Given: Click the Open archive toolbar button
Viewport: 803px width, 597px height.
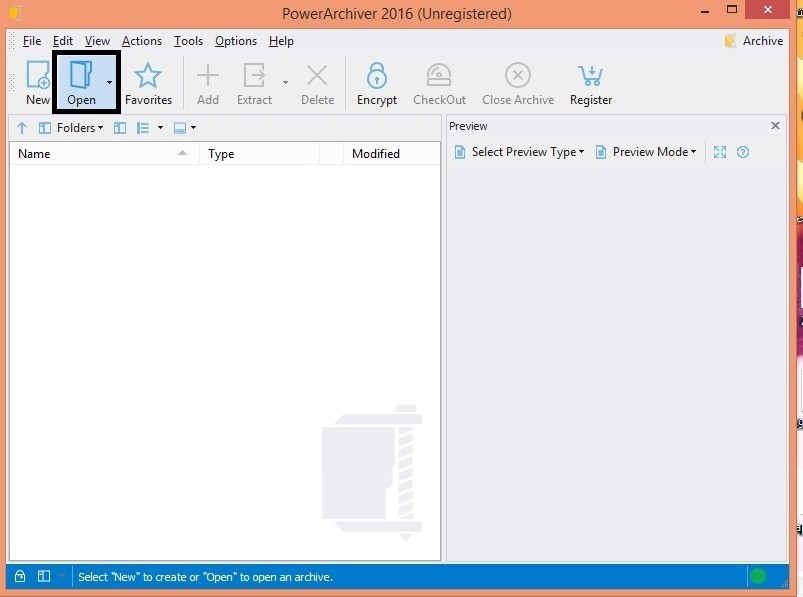Looking at the screenshot, I should (x=81, y=82).
